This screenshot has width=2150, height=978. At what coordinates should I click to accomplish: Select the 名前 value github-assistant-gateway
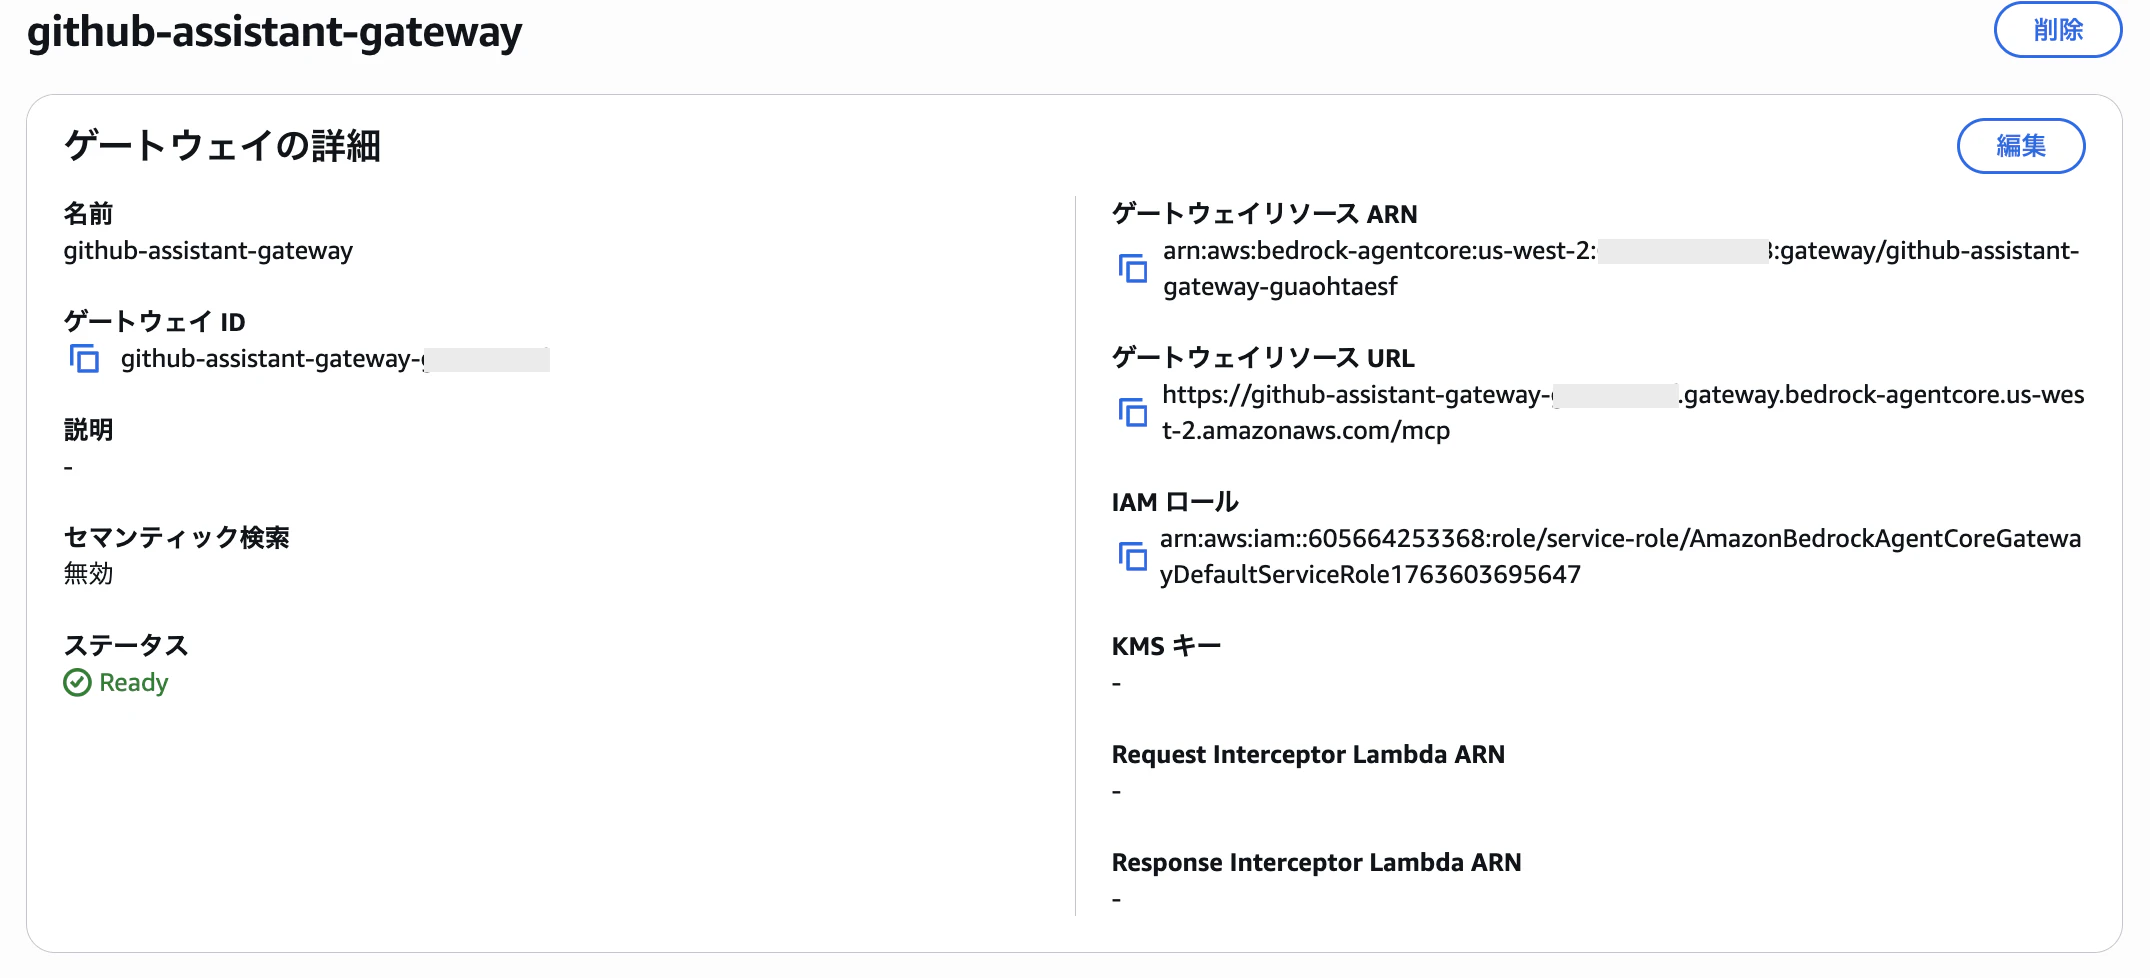pos(207,251)
